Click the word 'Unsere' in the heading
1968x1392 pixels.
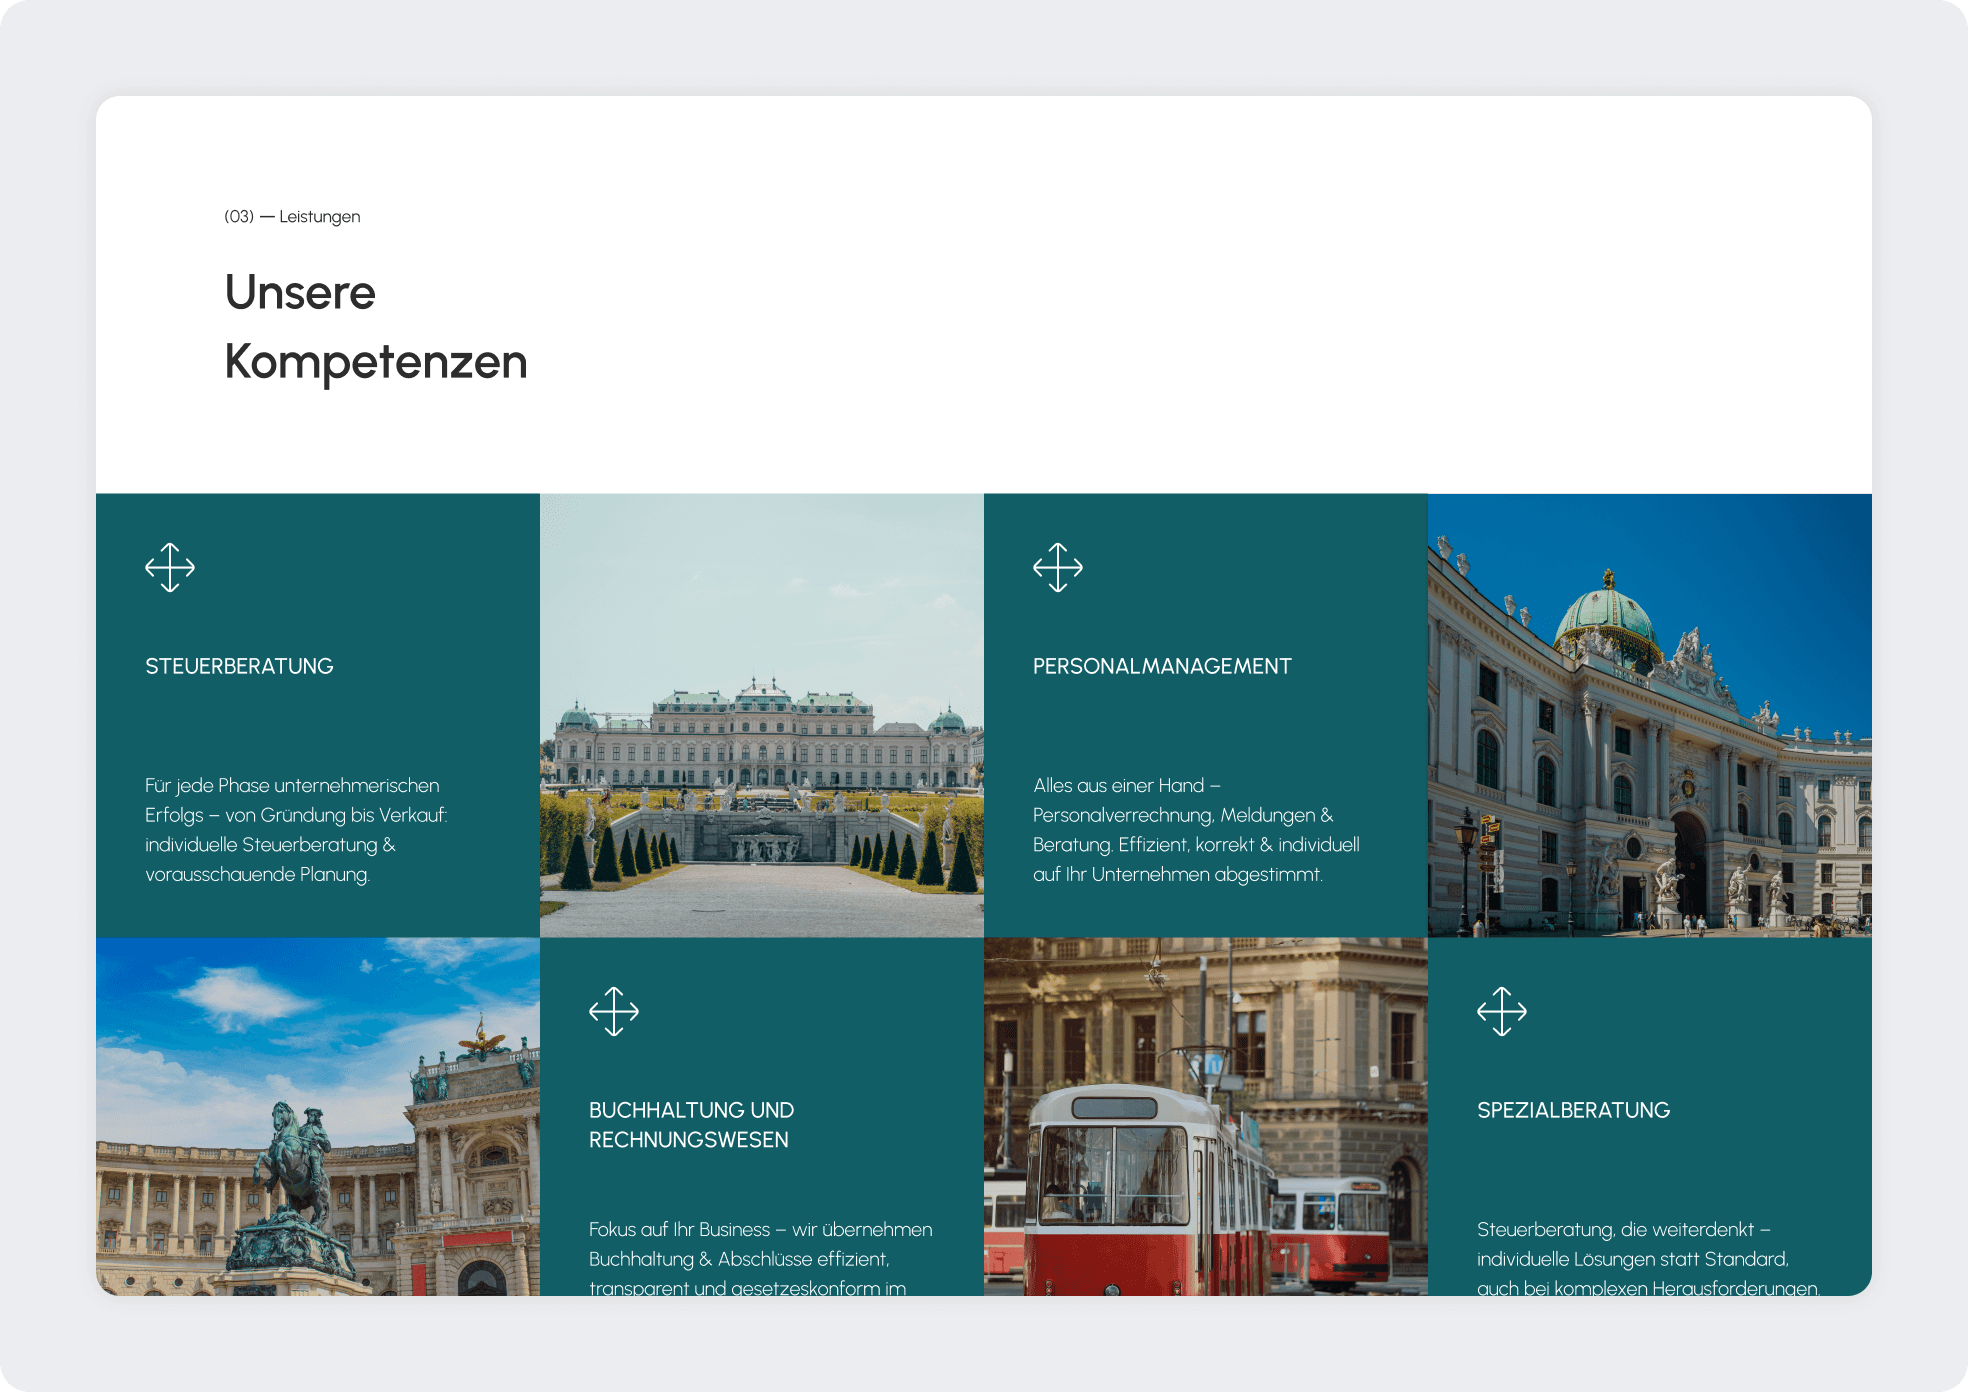300,293
